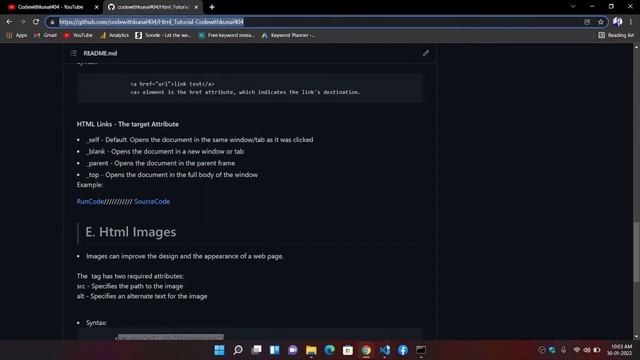Open the Chrome profile avatar

coord(618,22)
